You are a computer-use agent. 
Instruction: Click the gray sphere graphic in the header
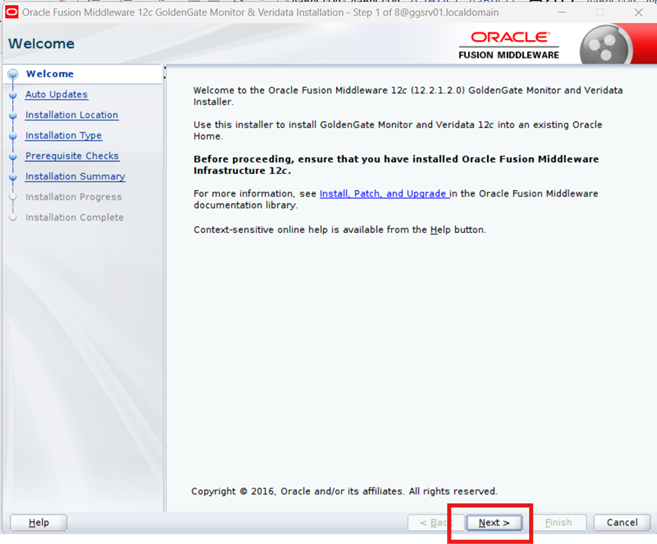(604, 44)
